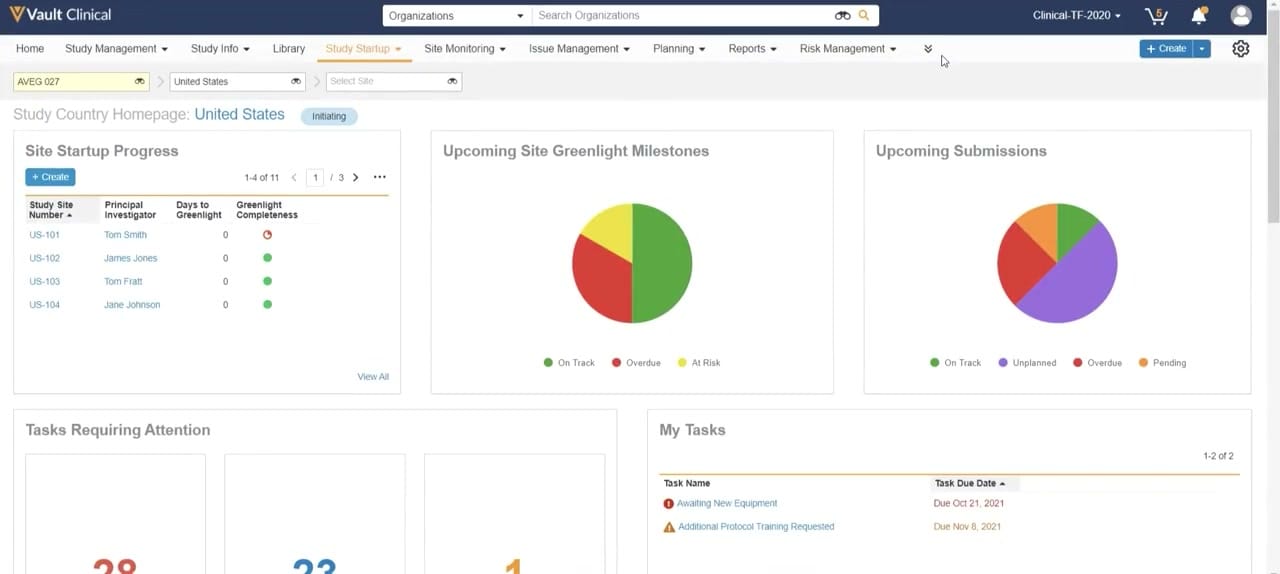Click the page number box in pagination
The height and width of the screenshot is (574, 1280).
(x=315, y=178)
